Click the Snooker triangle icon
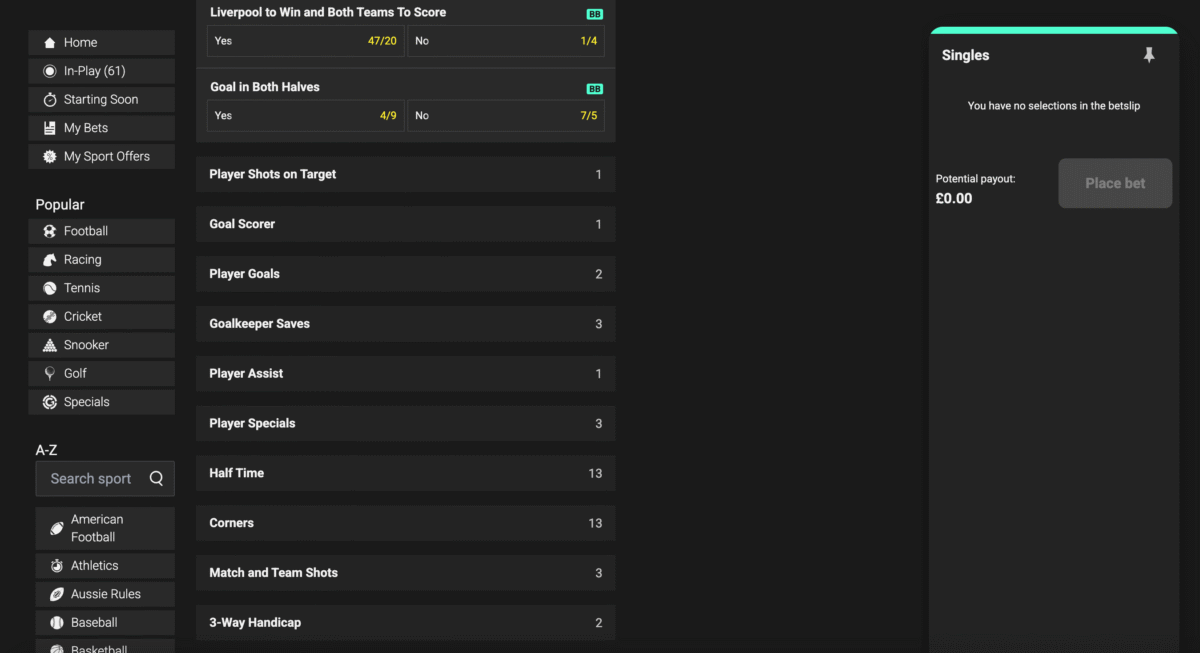The height and width of the screenshot is (653, 1200). pyautogui.click(x=50, y=345)
